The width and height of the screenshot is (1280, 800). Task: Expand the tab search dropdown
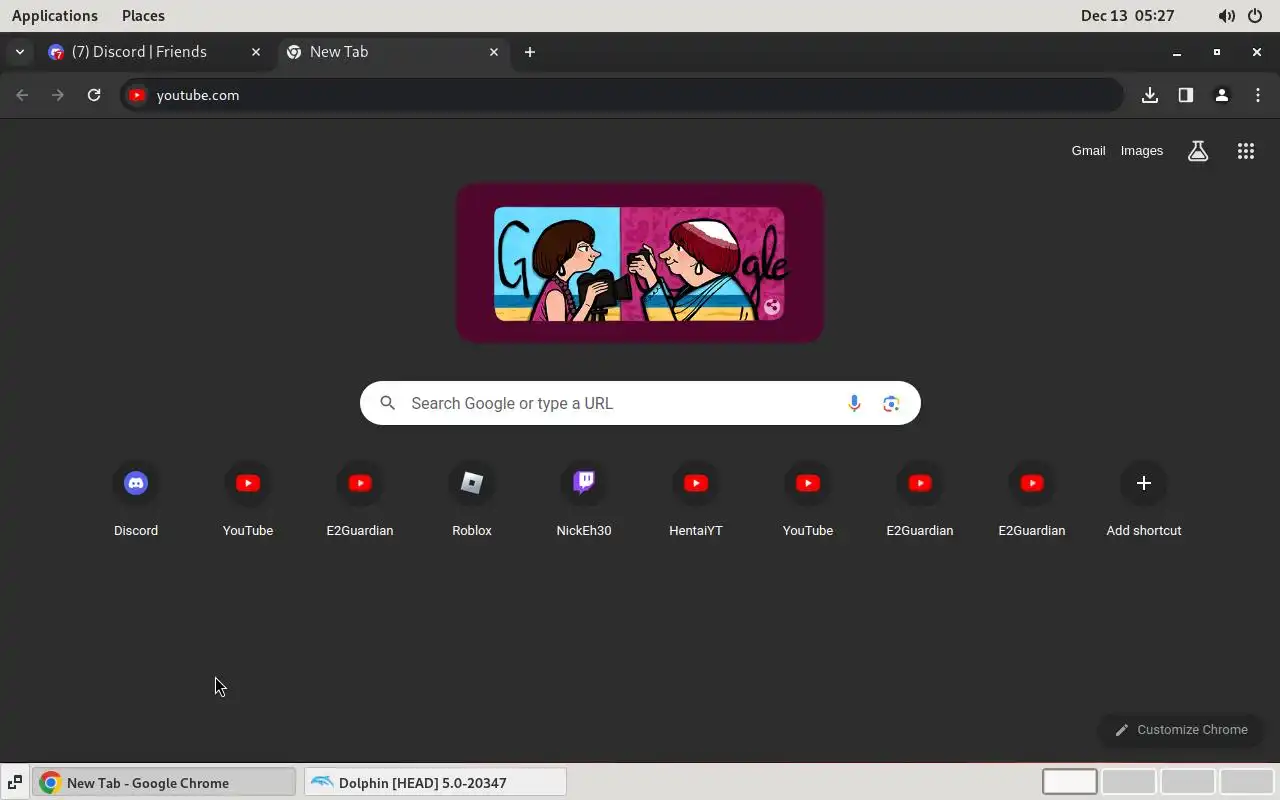coord(19,52)
